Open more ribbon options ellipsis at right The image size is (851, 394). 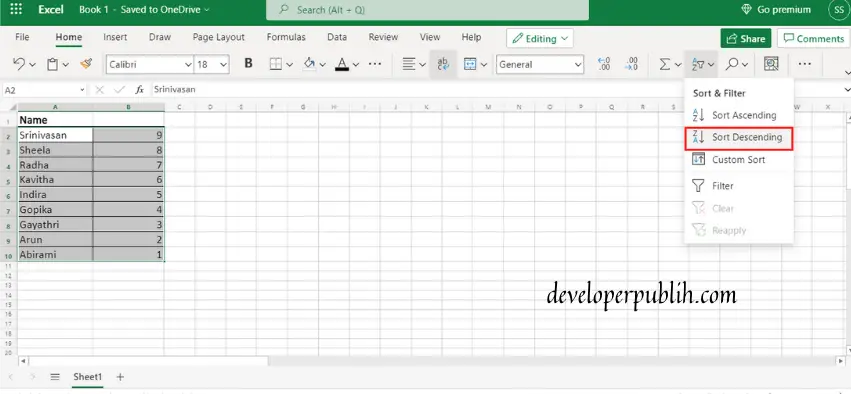click(x=805, y=64)
